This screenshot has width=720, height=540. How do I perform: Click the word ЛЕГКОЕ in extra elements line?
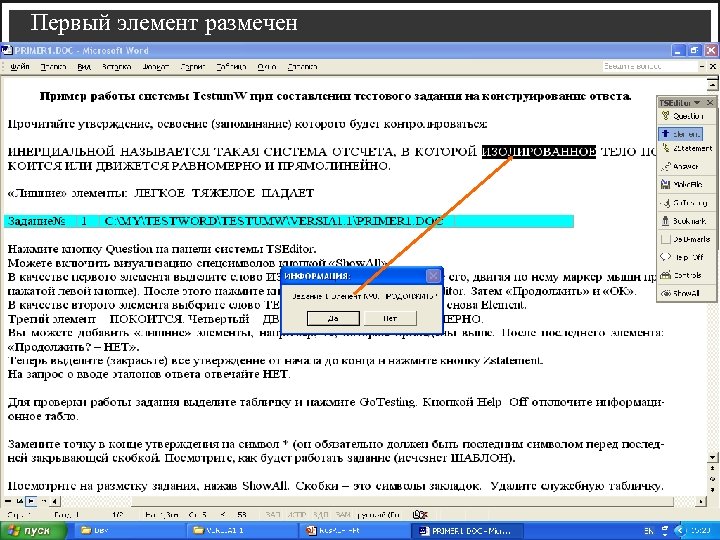(x=159, y=193)
